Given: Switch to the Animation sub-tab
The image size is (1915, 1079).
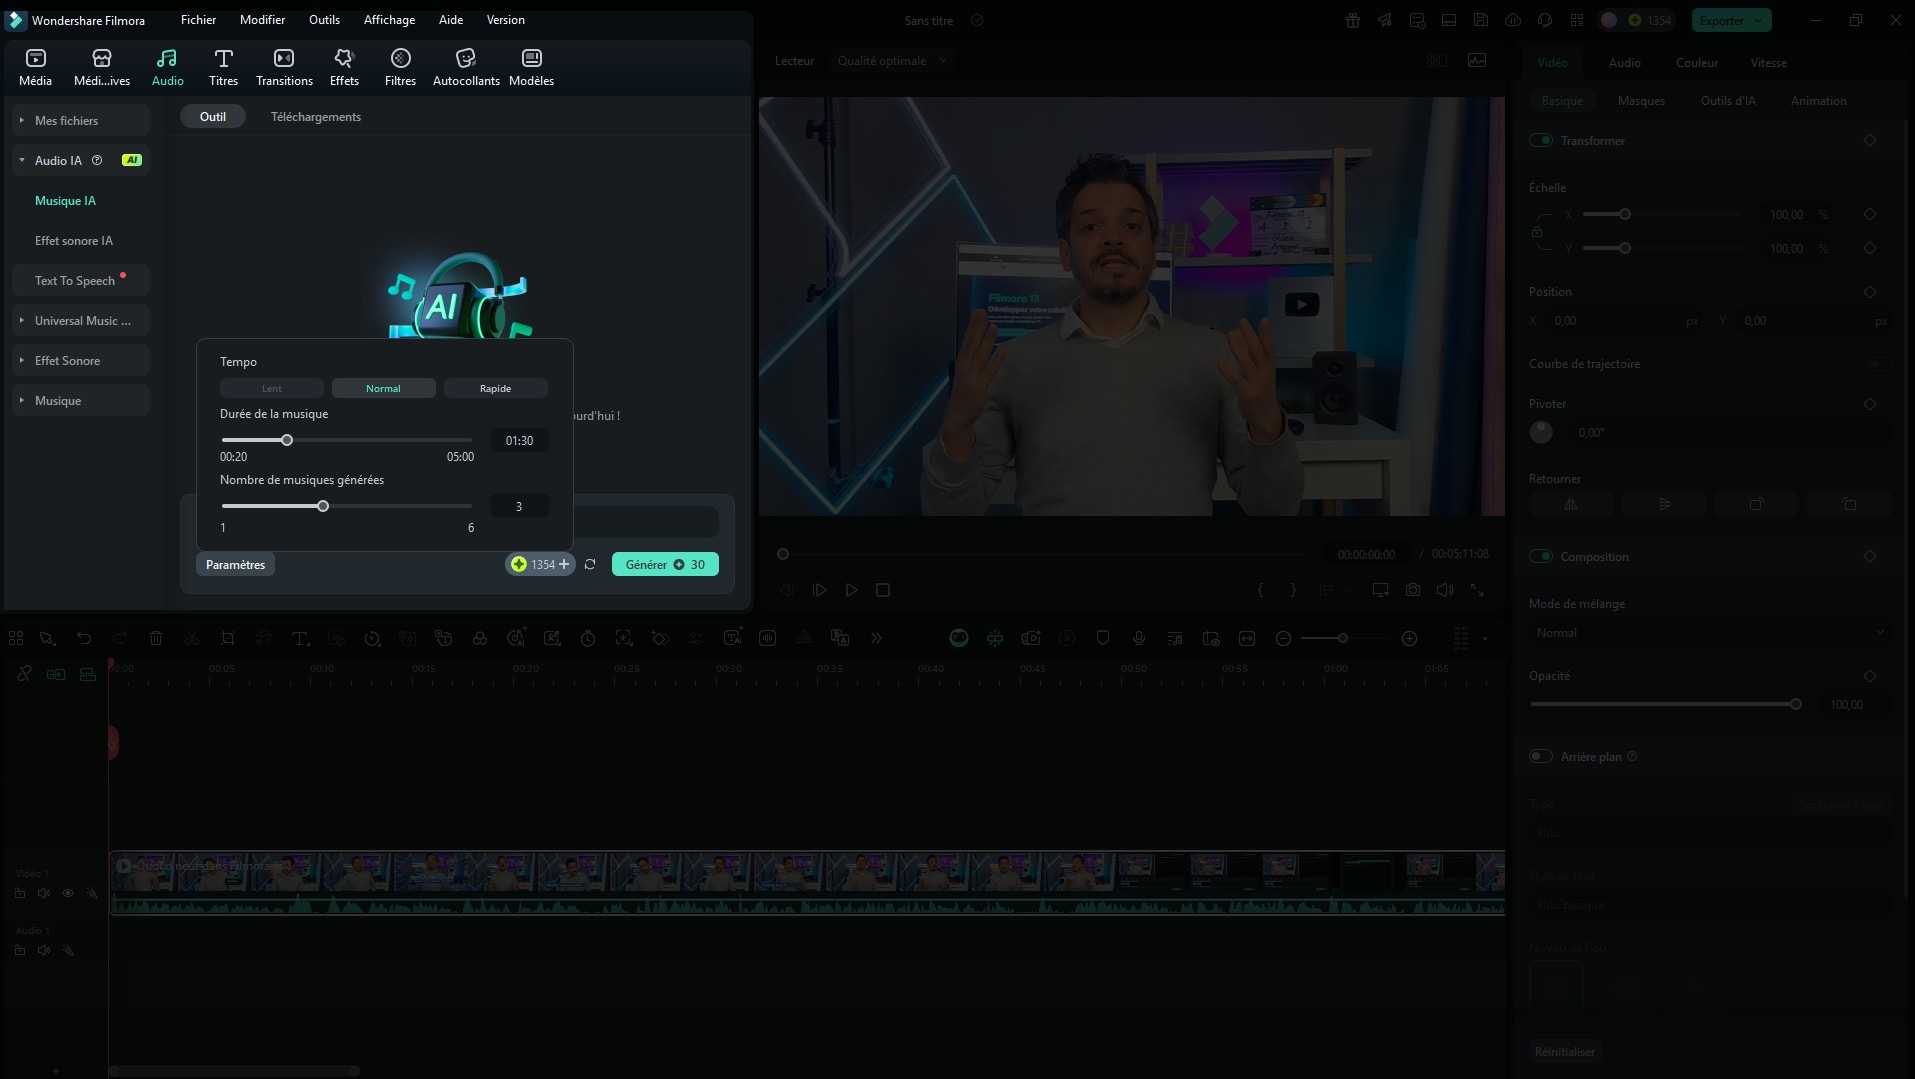Looking at the screenshot, I should (x=1818, y=101).
